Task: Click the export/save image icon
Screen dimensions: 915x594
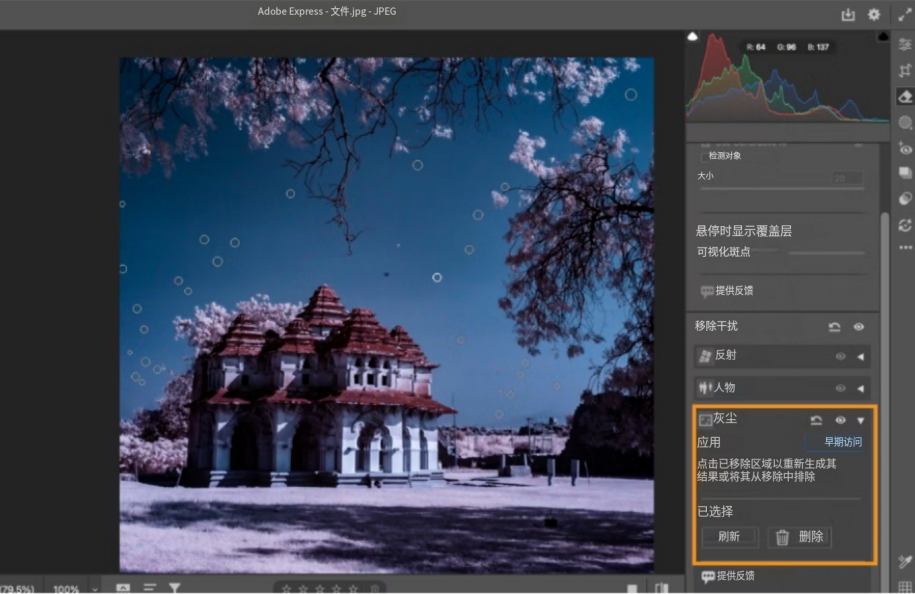Action: coord(848,14)
